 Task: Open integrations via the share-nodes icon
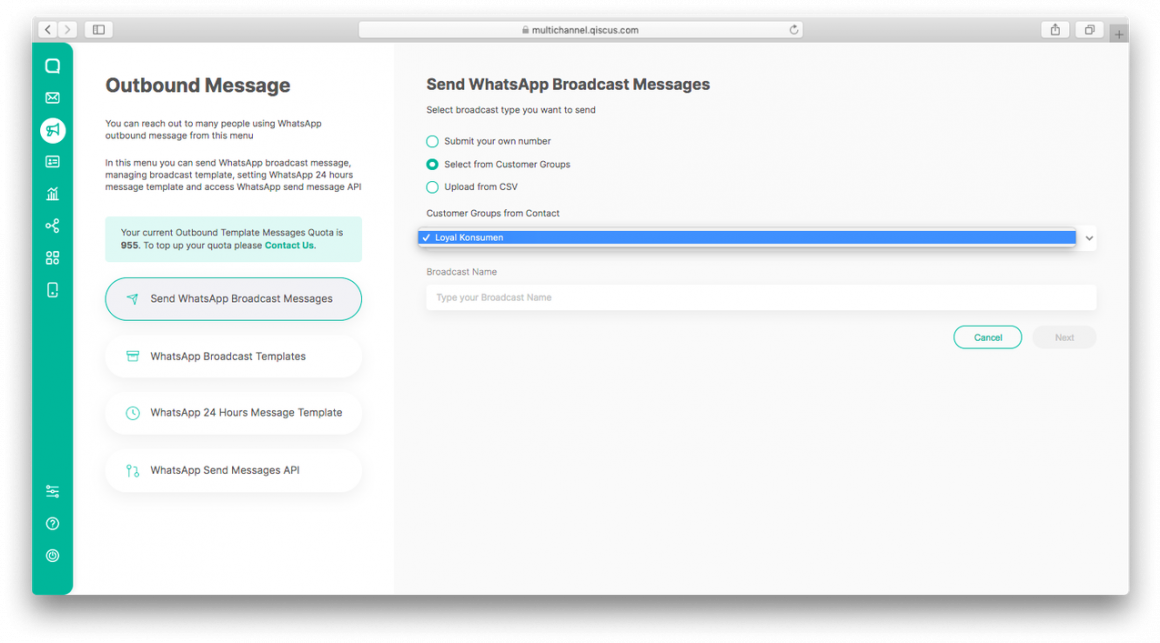pyautogui.click(x=52, y=225)
